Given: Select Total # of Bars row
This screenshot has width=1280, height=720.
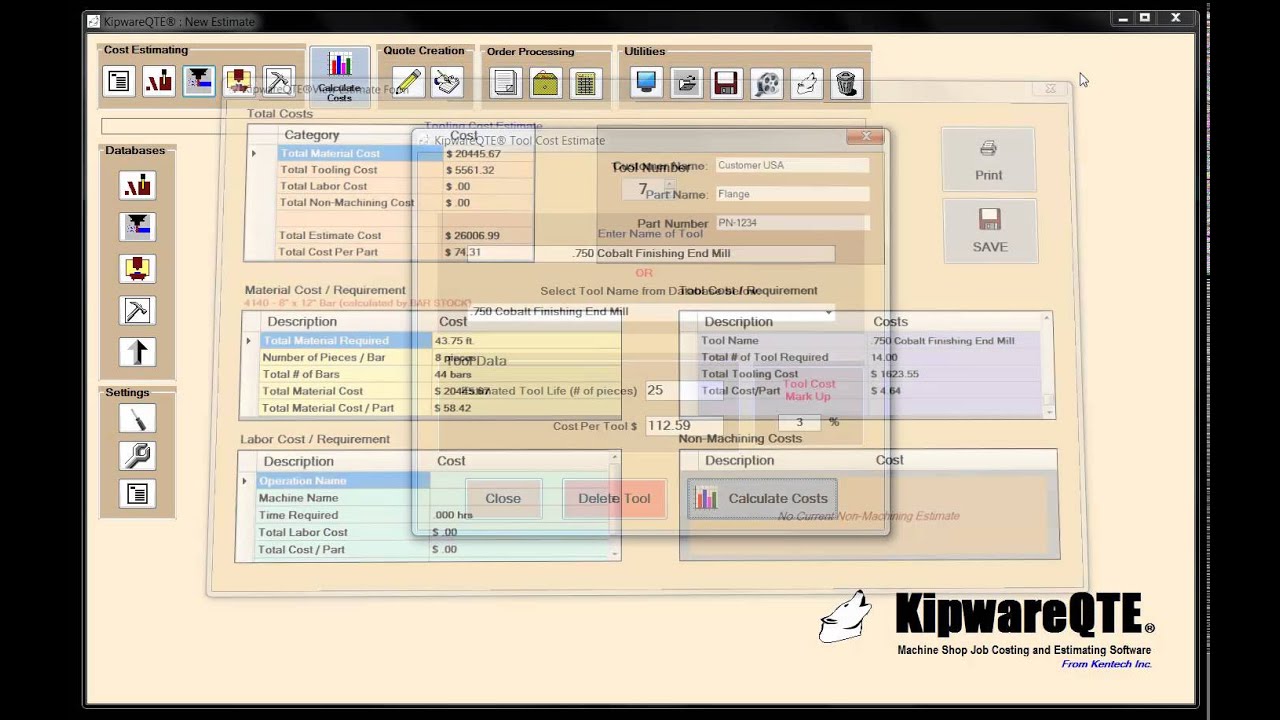Looking at the screenshot, I should (x=430, y=374).
